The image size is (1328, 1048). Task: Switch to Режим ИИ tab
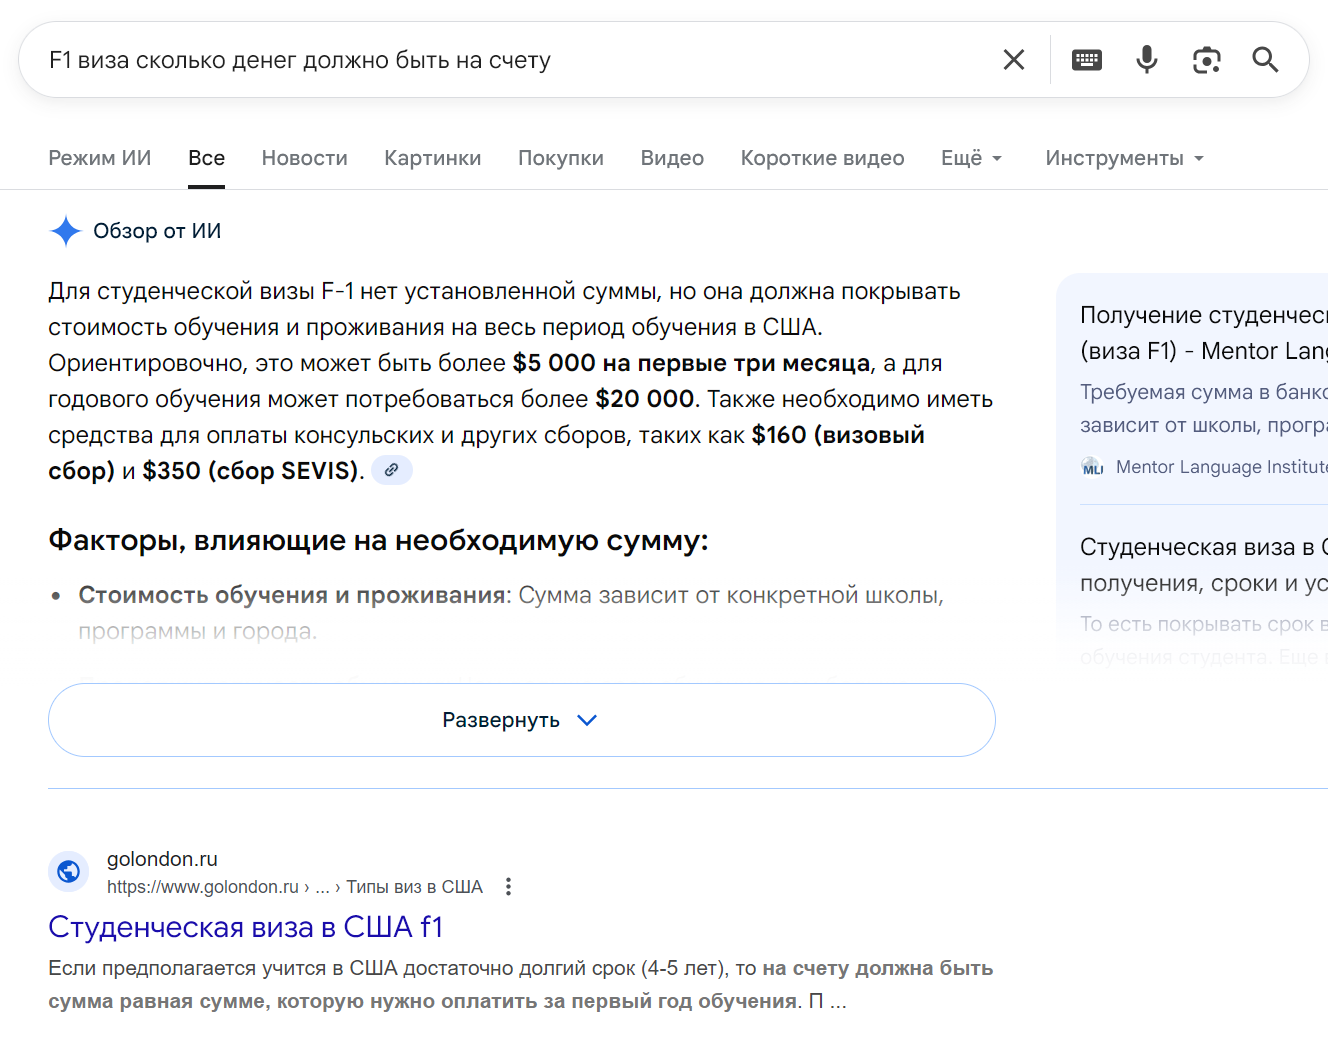pos(100,158)
